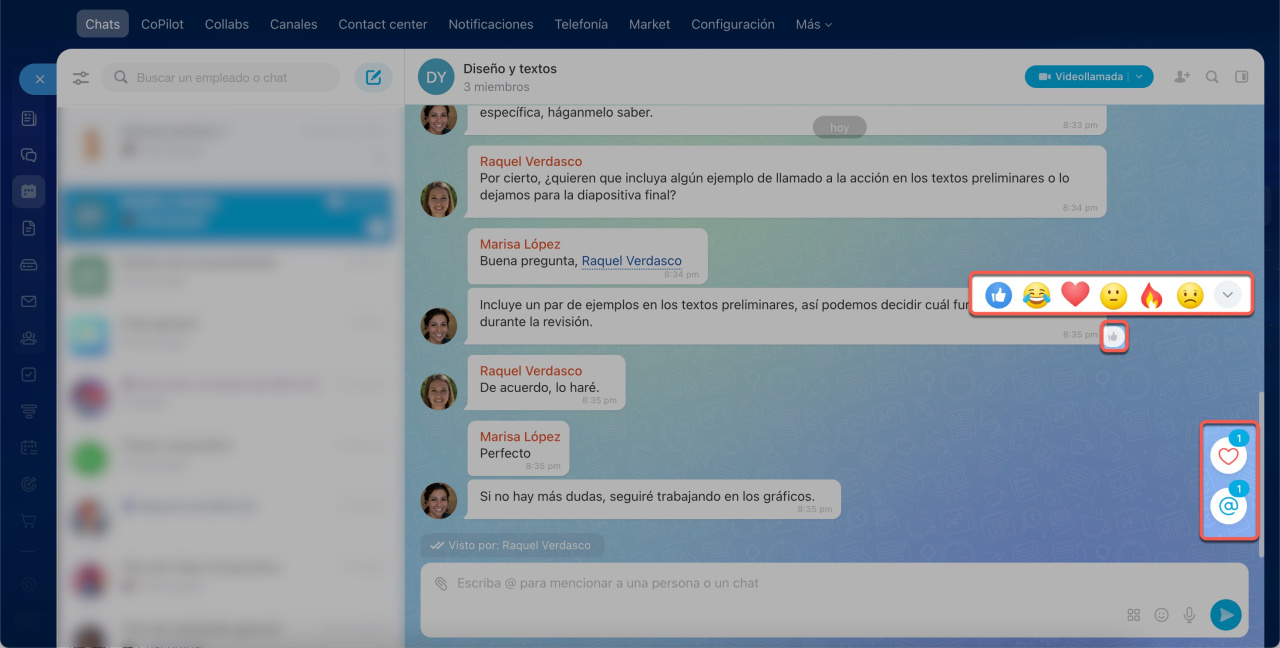
Task: Toggle the chat sidebar panel icon
Action: 1242,77
